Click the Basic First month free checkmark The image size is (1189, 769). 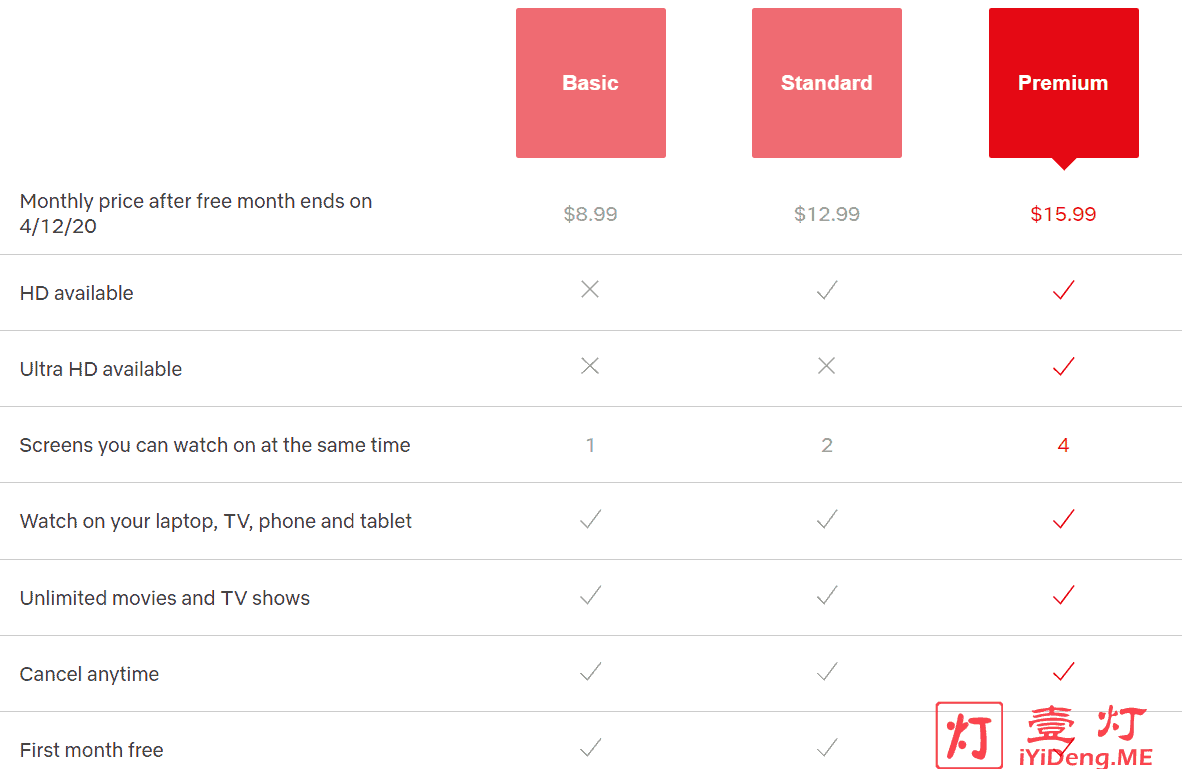[x=591, y=748]
